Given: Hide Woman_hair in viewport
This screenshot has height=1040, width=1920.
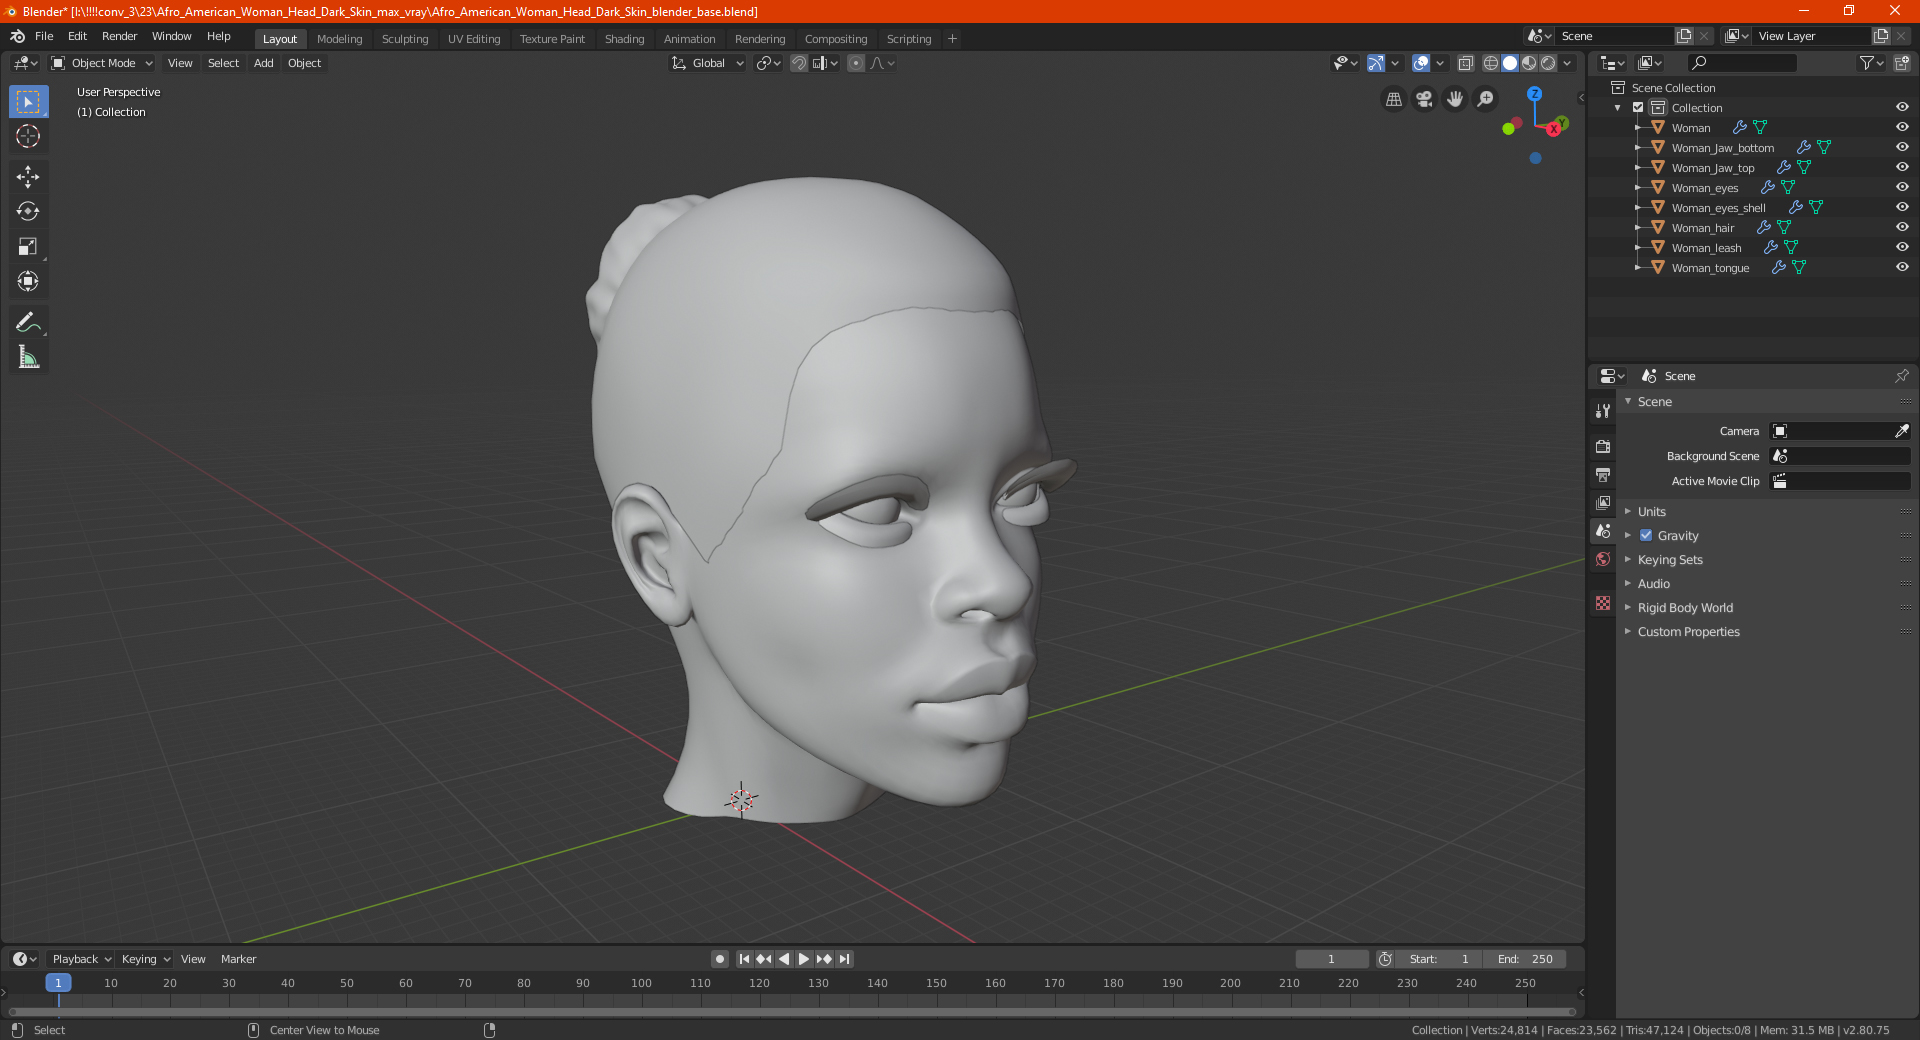Looking at the screenshot, I should click(1902, 227).
